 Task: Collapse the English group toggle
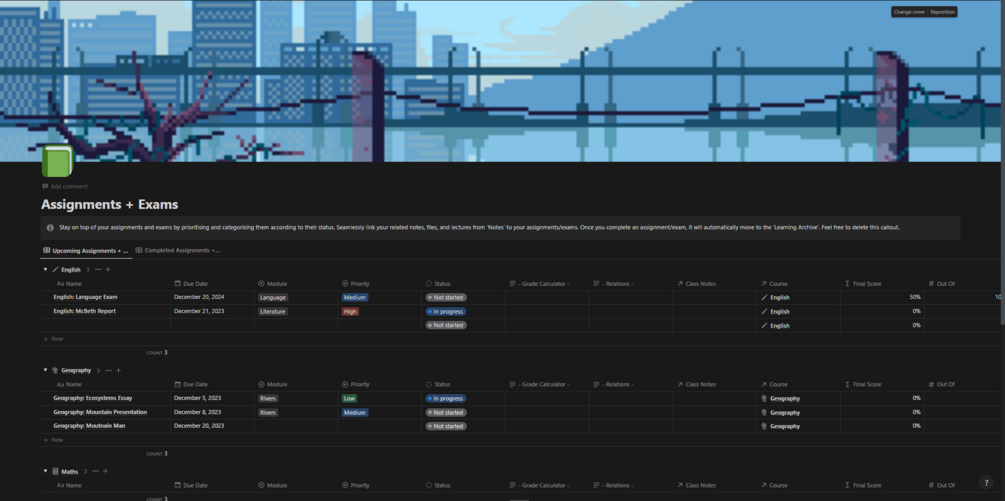pyautogui.click(x=46, y=270)
